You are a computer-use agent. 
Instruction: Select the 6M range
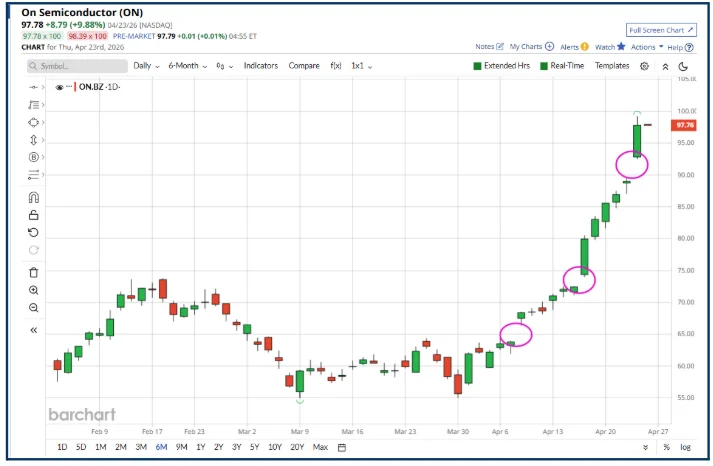tap(161, 447)
